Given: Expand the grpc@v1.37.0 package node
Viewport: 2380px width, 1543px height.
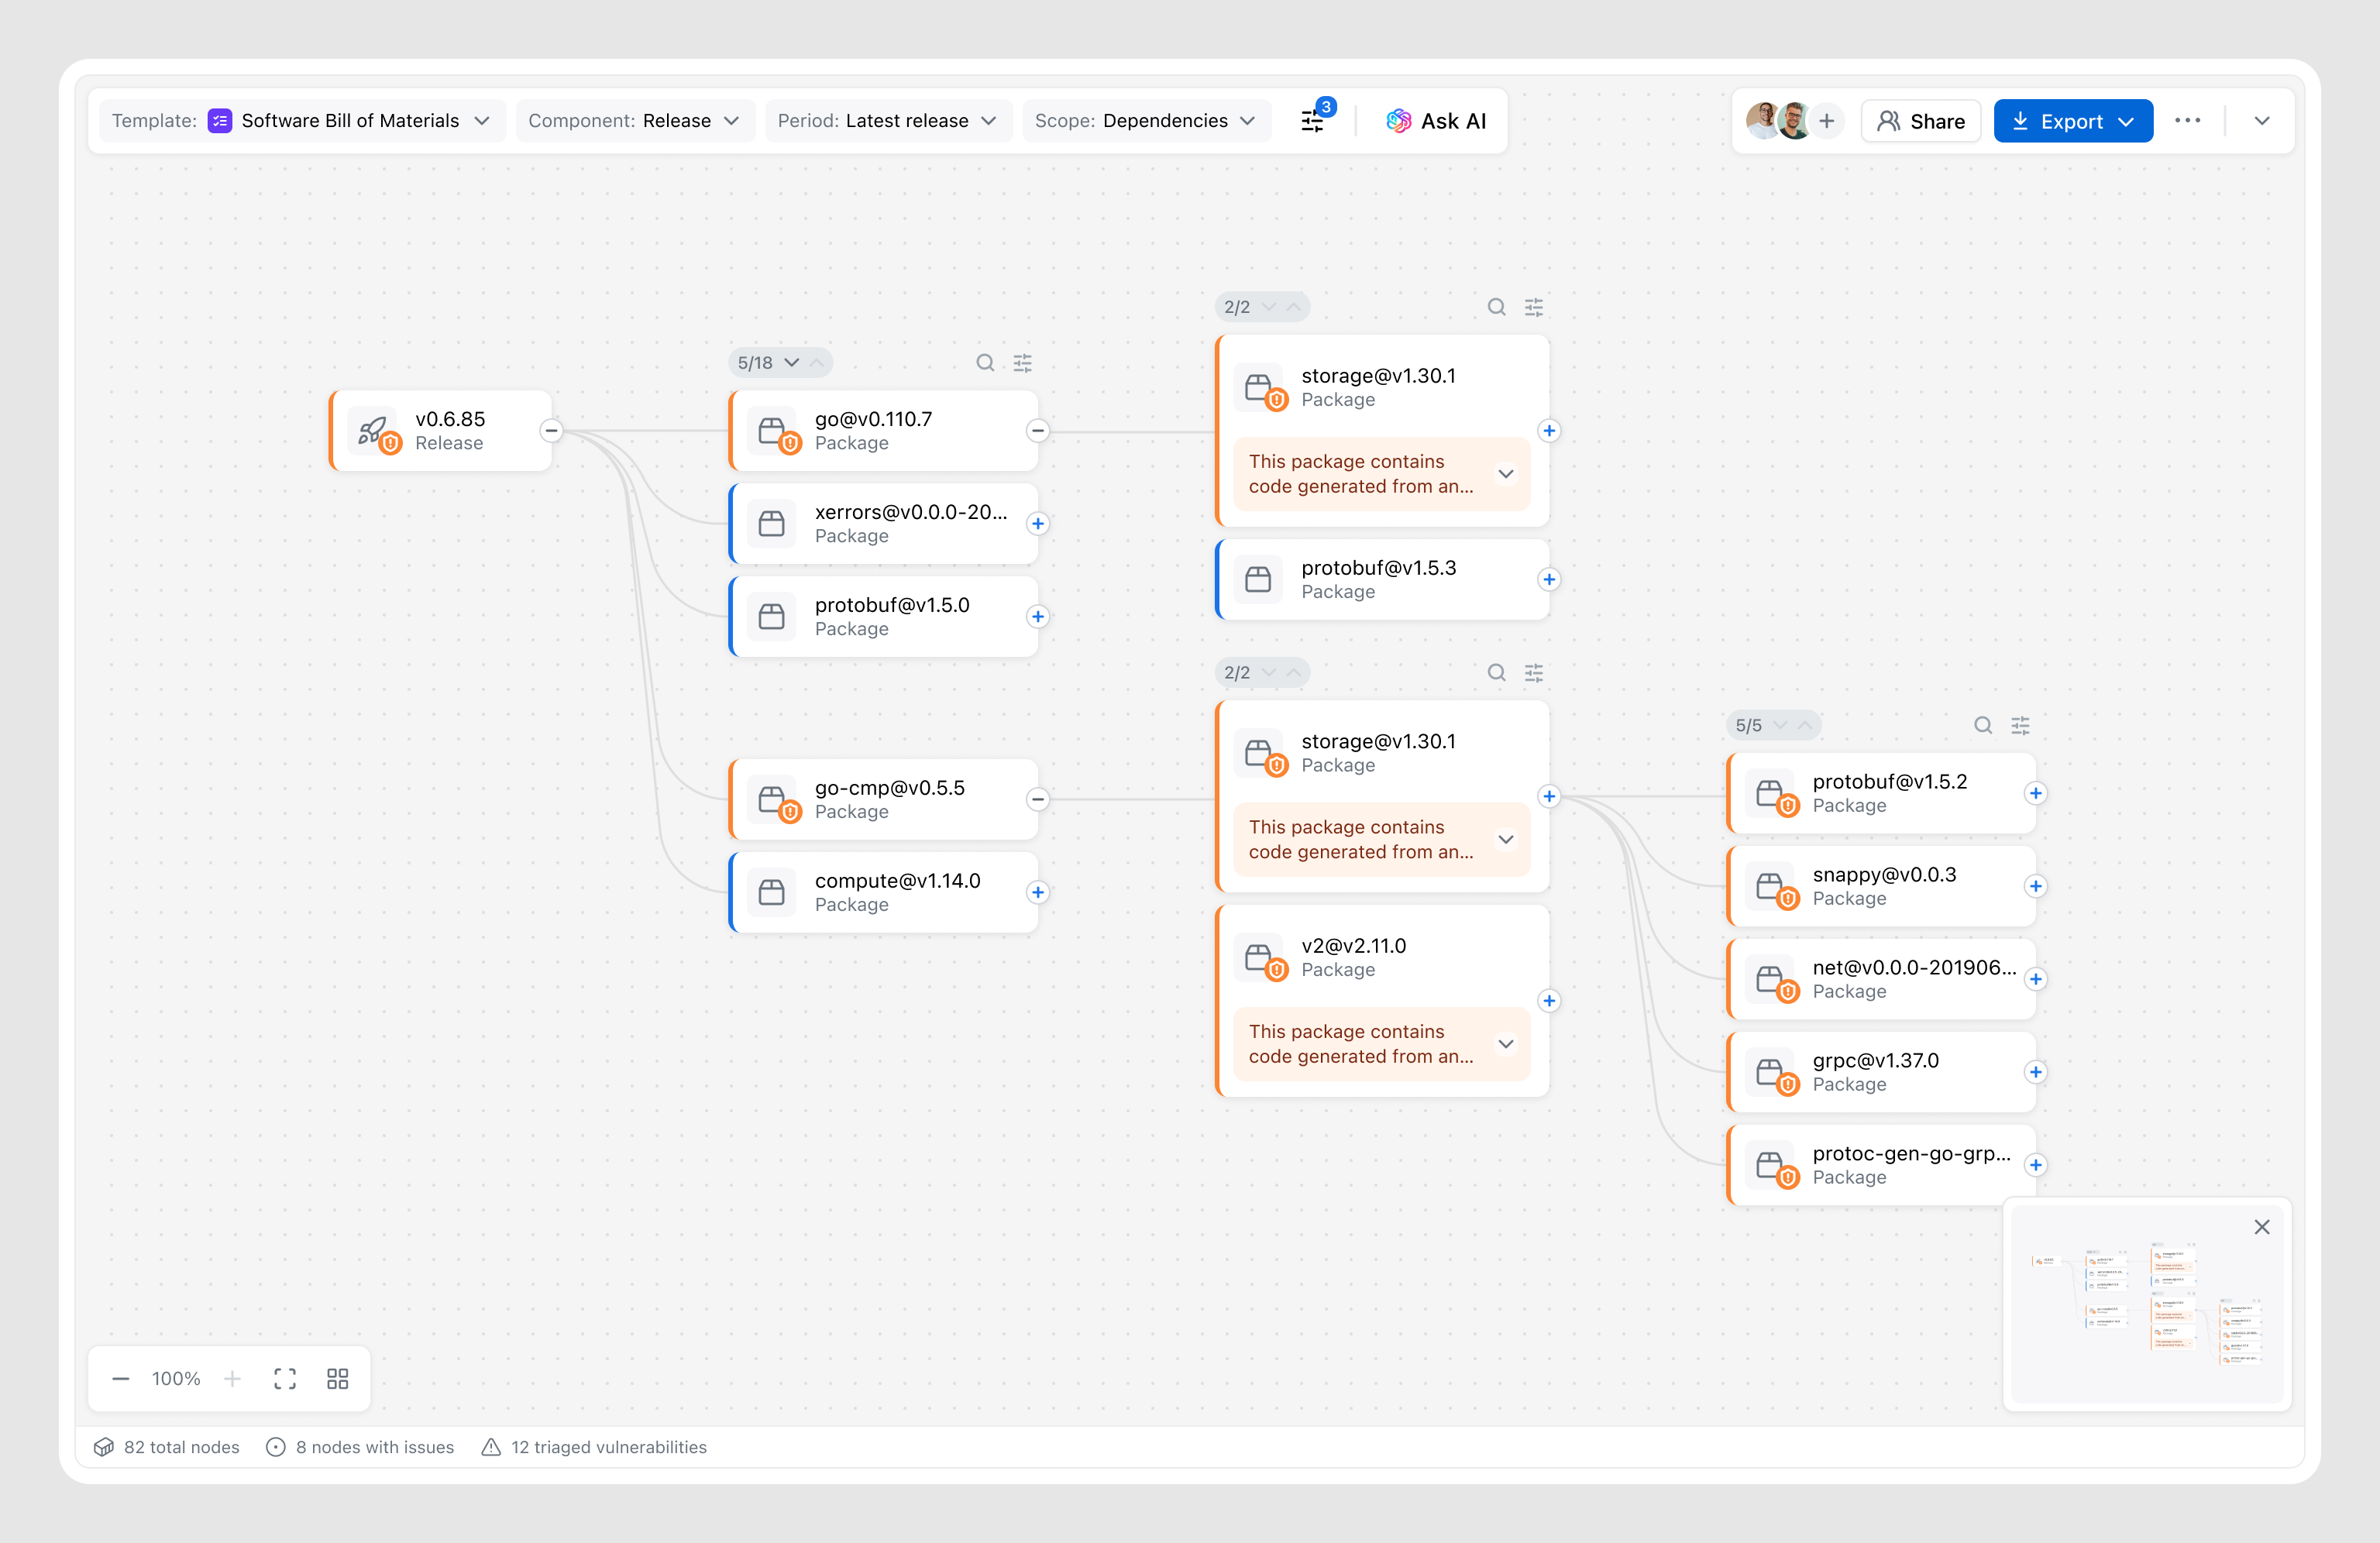Looking at the screenshot, I should pyautogui.click(x=2035, y=1072).
